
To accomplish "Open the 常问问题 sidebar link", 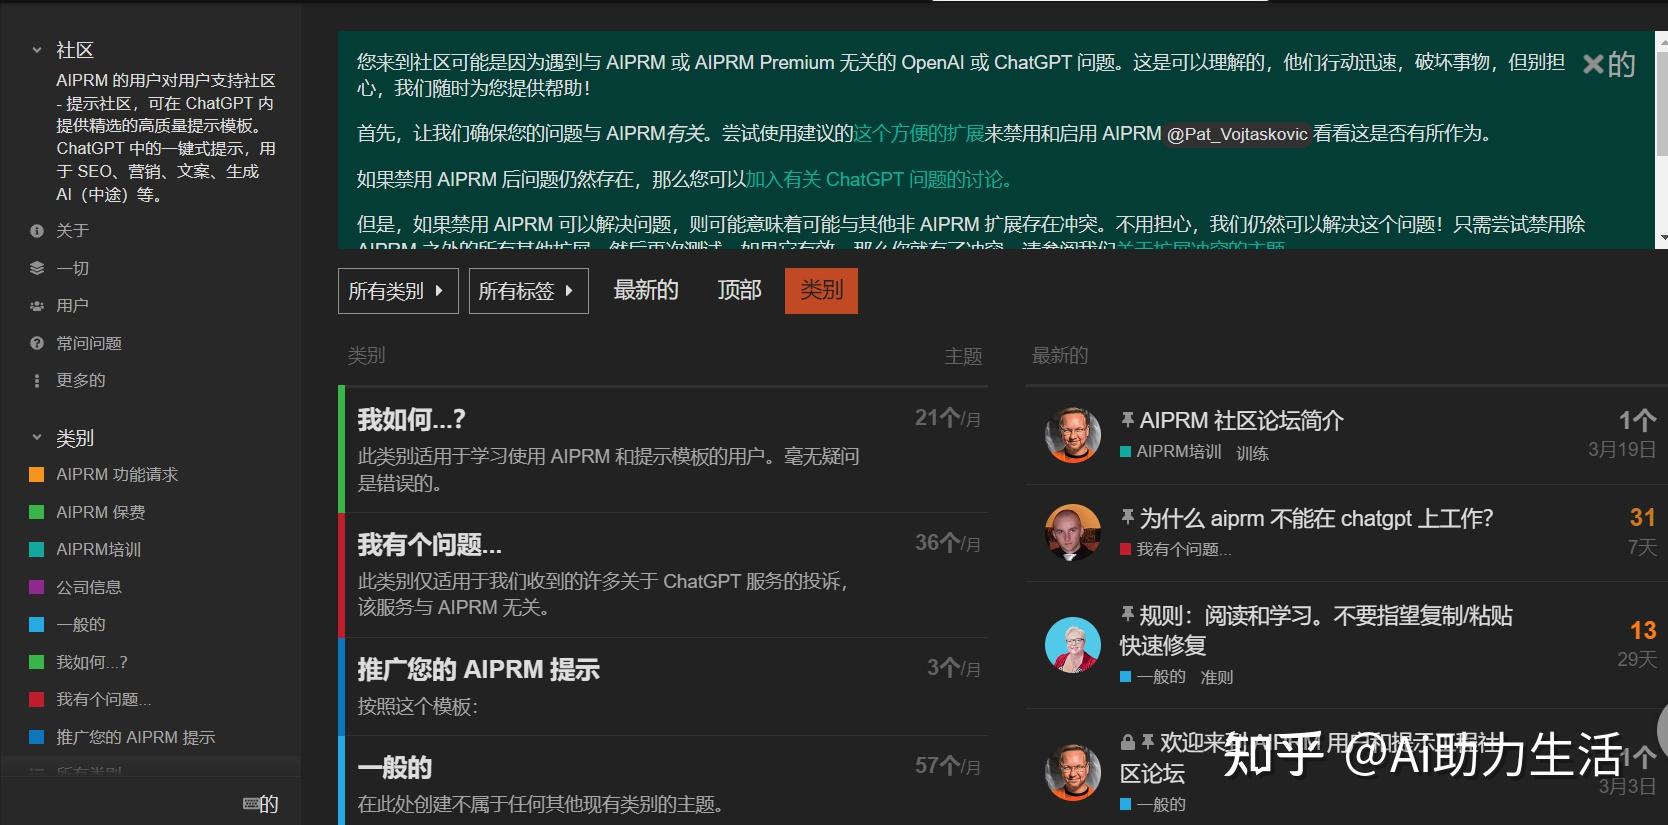I will [89, 343].
